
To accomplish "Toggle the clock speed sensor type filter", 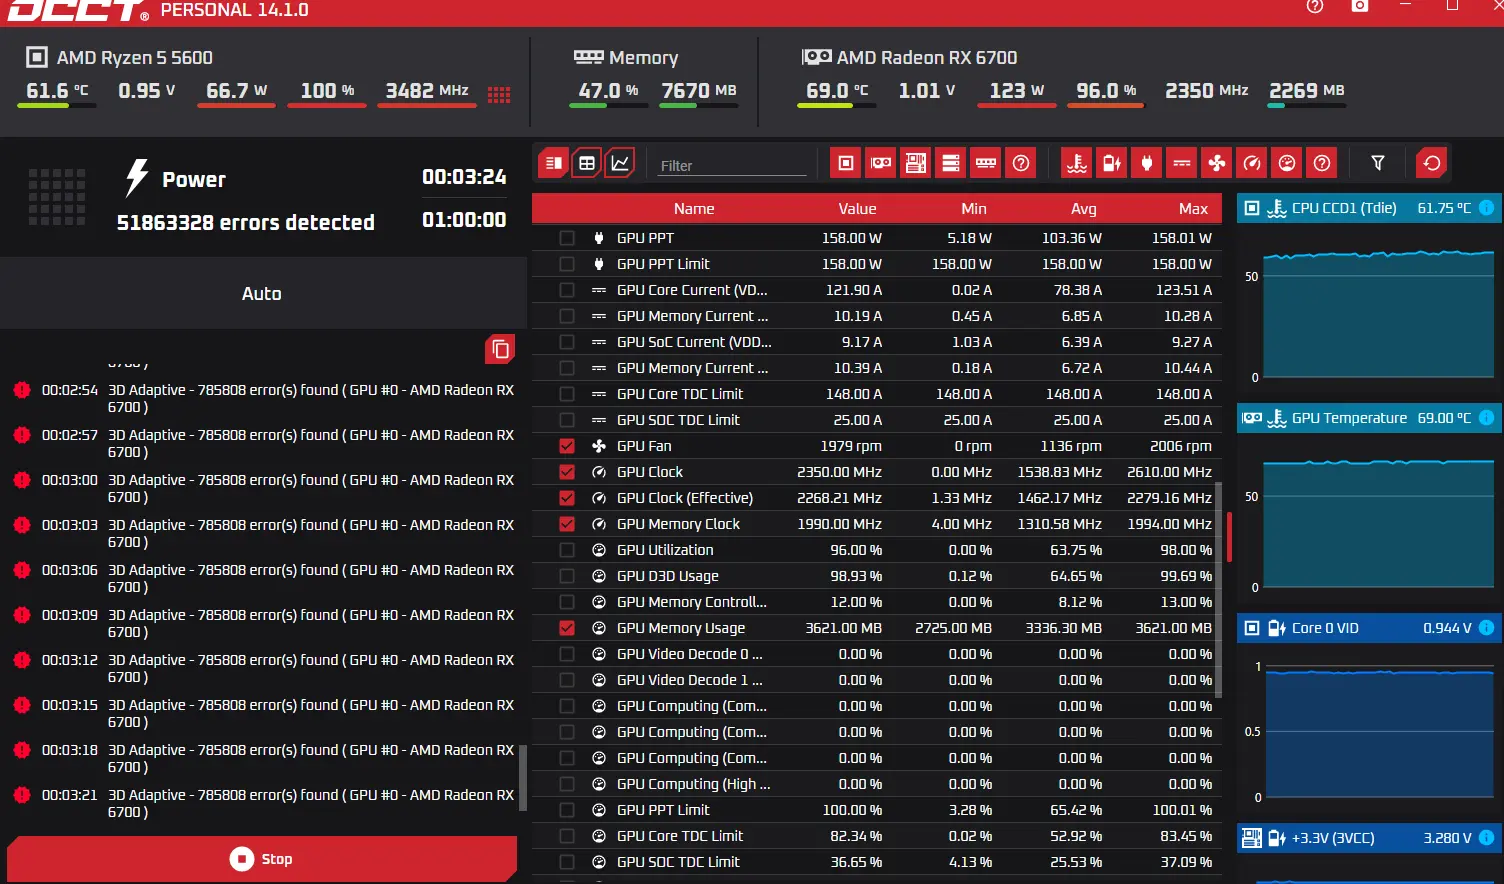I will pos(1252,163).
